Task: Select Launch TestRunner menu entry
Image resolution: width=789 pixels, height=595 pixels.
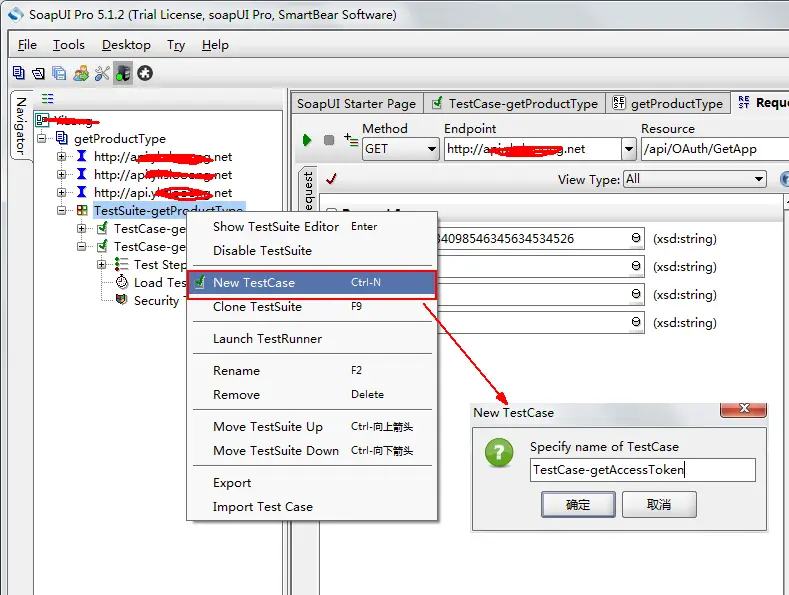Action: coord(312,338)
